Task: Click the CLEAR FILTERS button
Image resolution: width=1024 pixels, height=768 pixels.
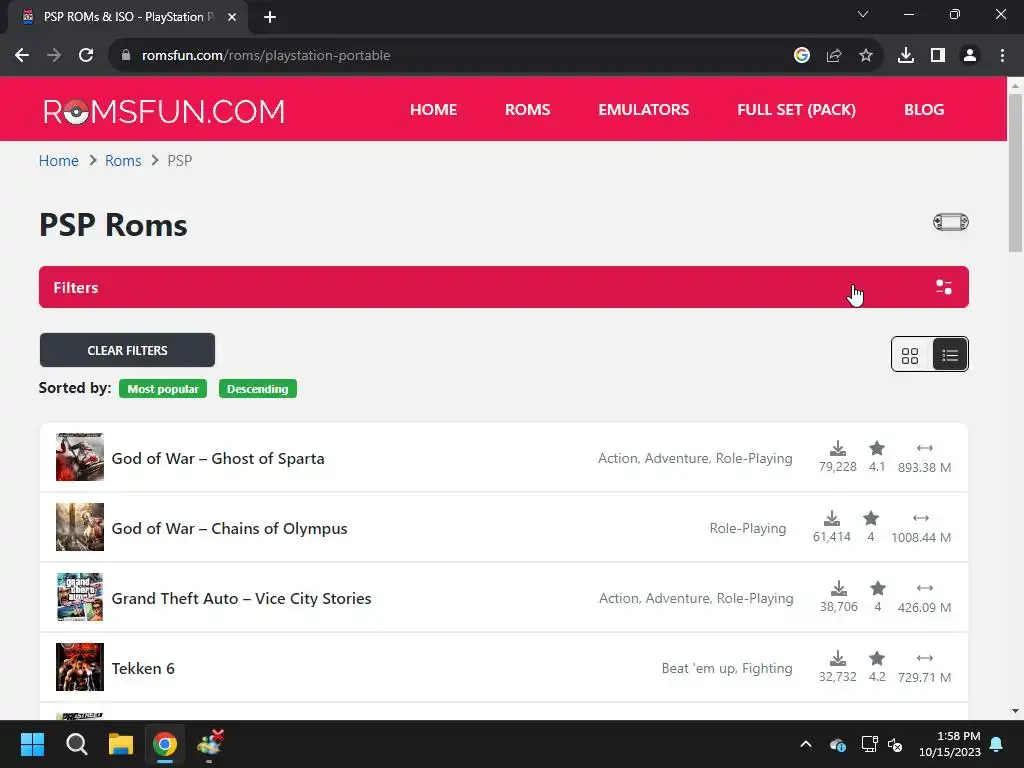Action: [x=127, y=351]
